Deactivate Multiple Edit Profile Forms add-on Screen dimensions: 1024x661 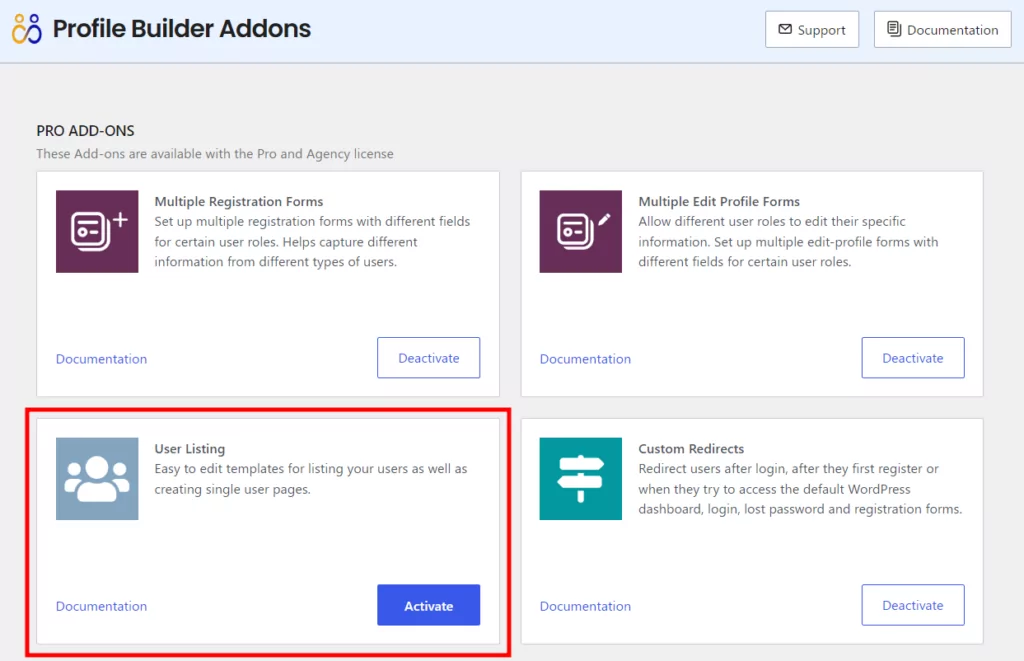[913, 358]
